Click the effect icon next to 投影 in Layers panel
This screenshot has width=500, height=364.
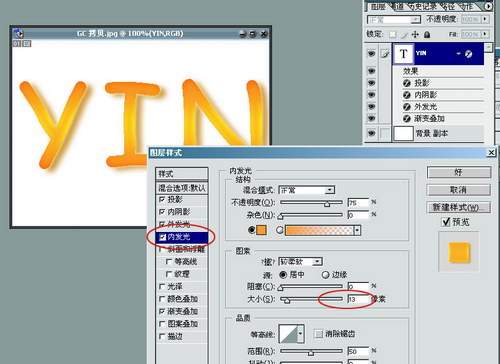407,83
